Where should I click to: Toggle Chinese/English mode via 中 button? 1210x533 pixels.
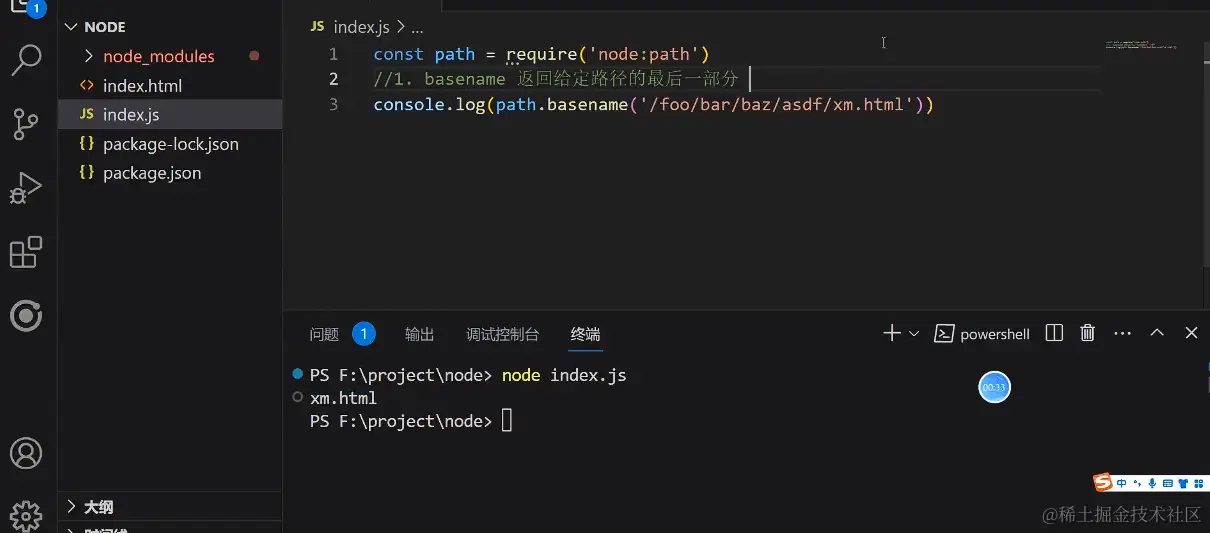click(1122, 484)
